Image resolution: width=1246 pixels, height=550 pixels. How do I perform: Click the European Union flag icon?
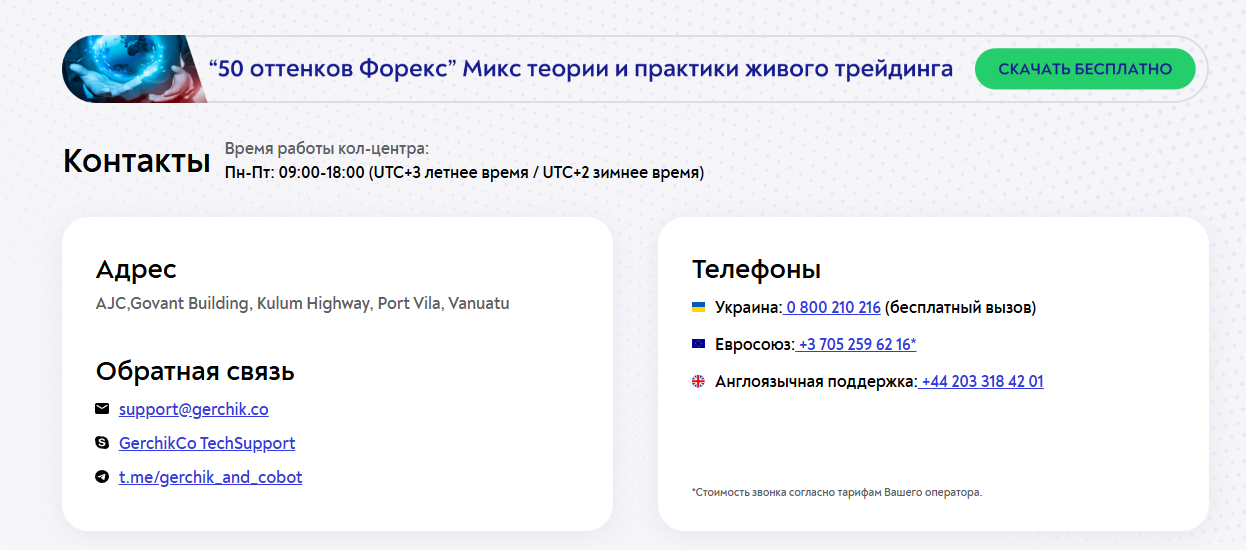pyautogui.click(x=698, y=344)
